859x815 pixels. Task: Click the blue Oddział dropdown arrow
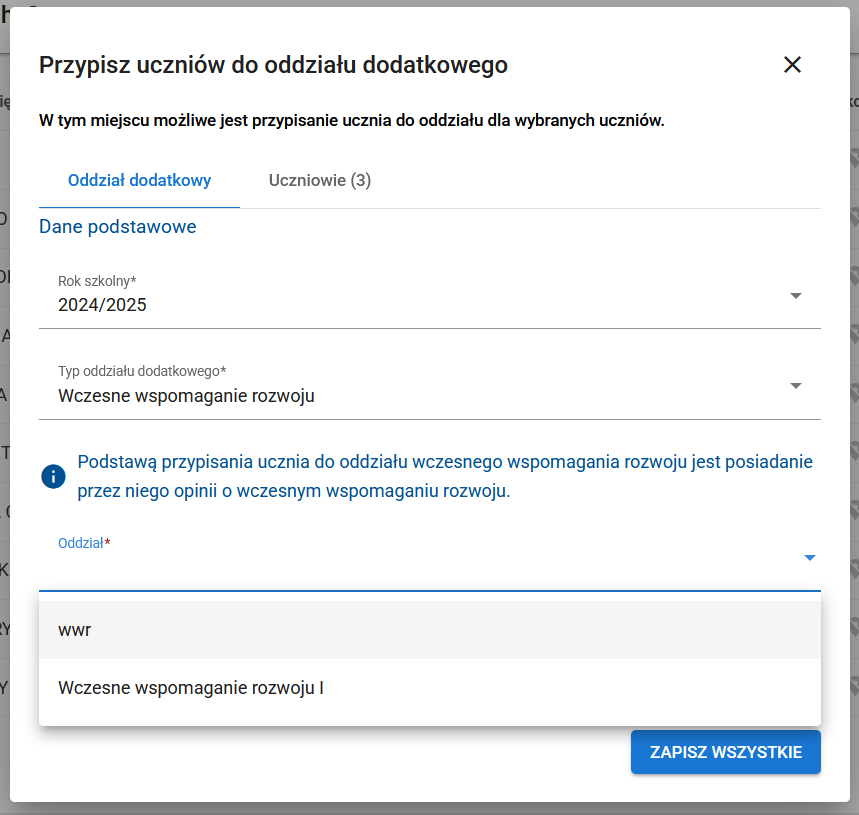point(809,557)
